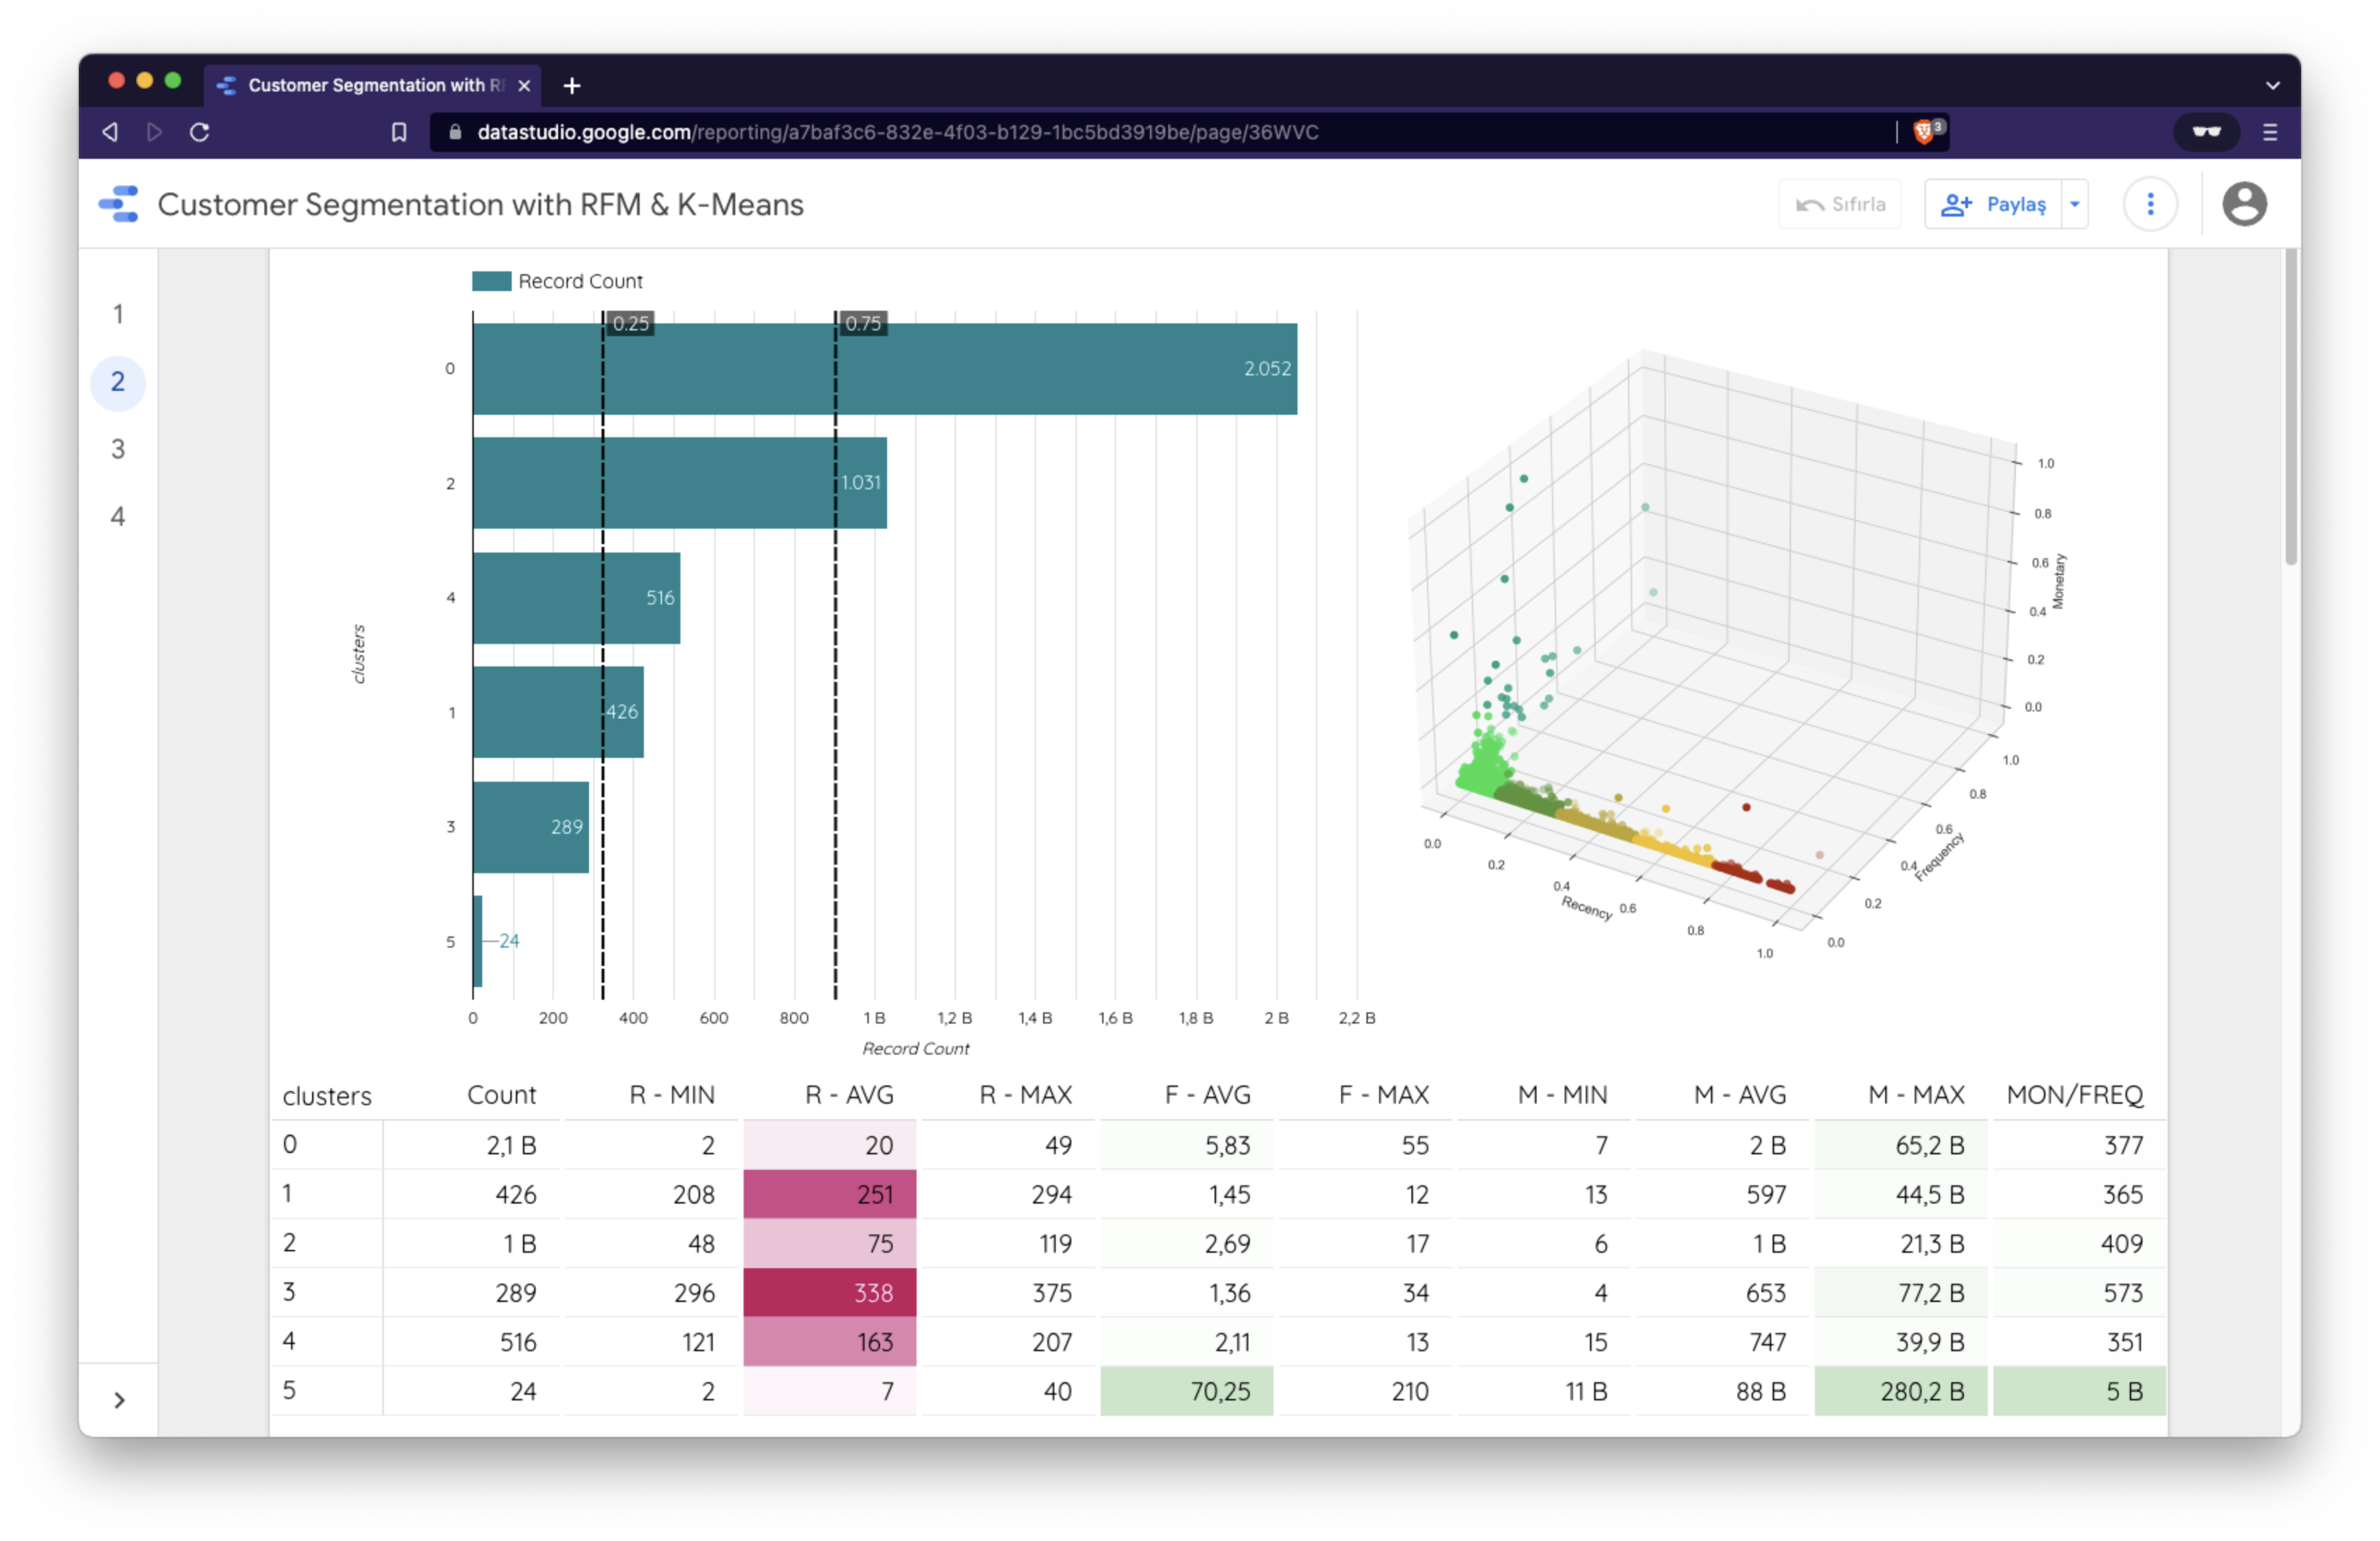Screen dimensions: 2380x1541
Task: Open Brave Shields lion icon
Action: pos(1923,132)
